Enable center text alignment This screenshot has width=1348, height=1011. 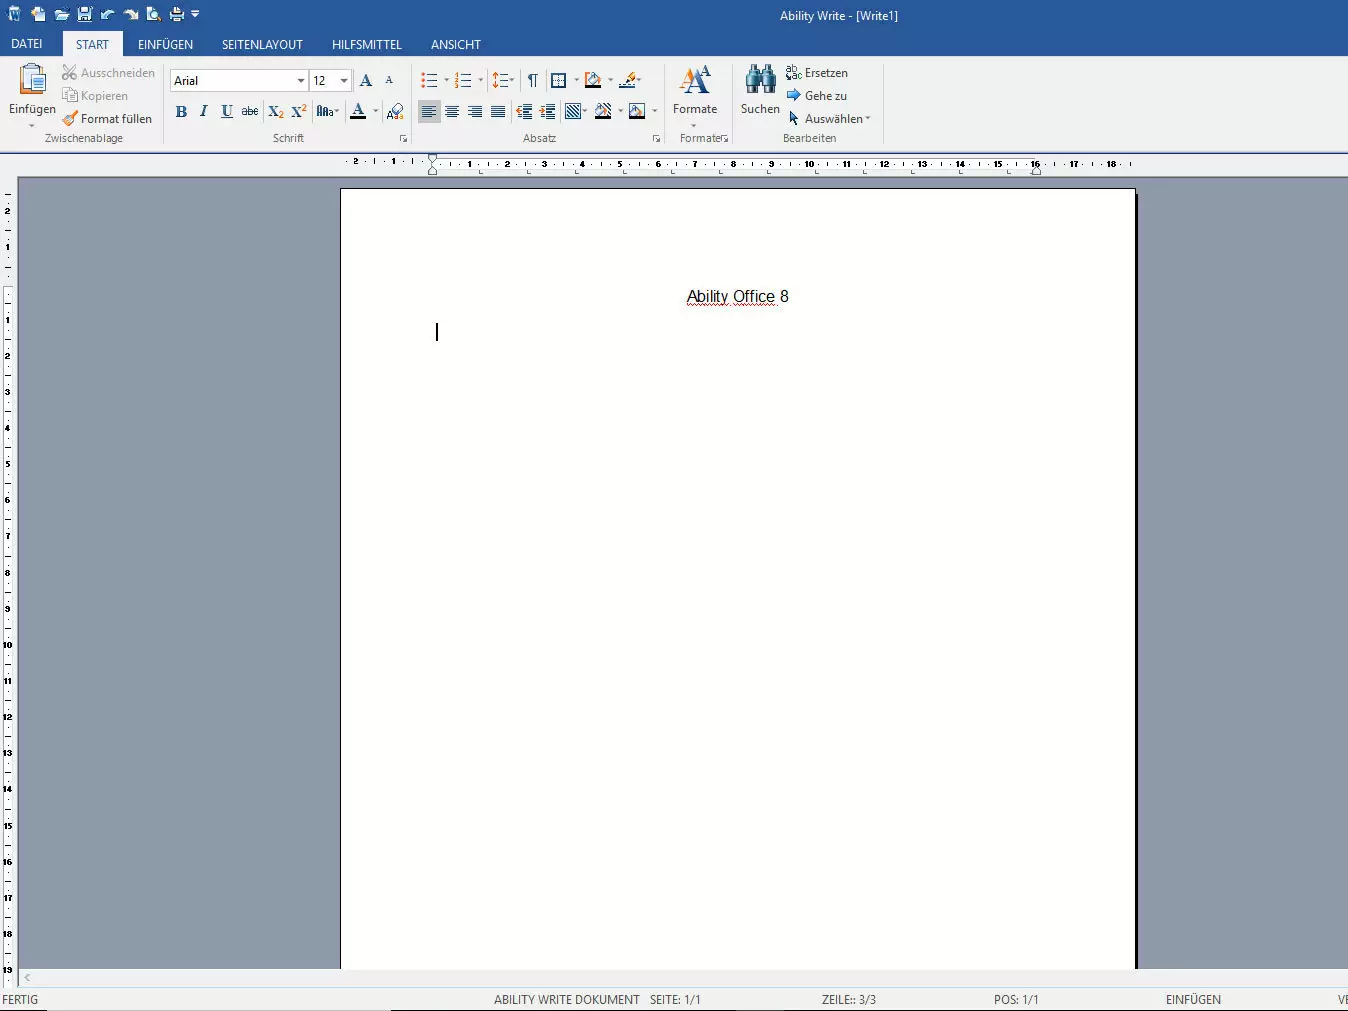(x=452, y=111)
